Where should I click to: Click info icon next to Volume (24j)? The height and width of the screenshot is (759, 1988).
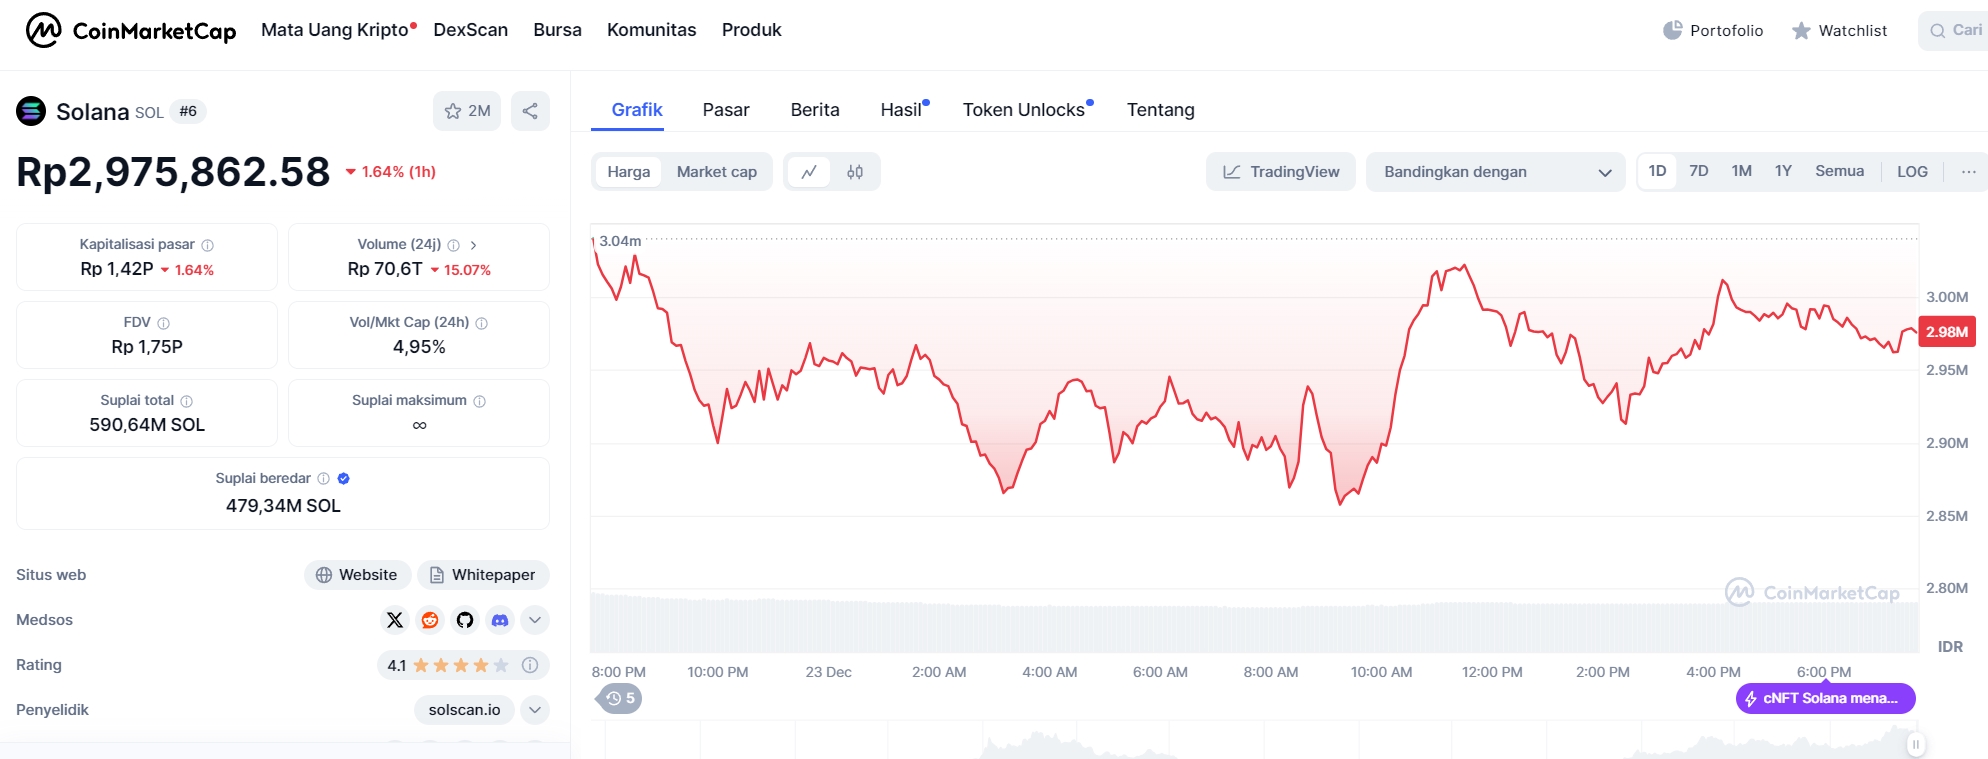pyautogui.click(x=454, y=245)
